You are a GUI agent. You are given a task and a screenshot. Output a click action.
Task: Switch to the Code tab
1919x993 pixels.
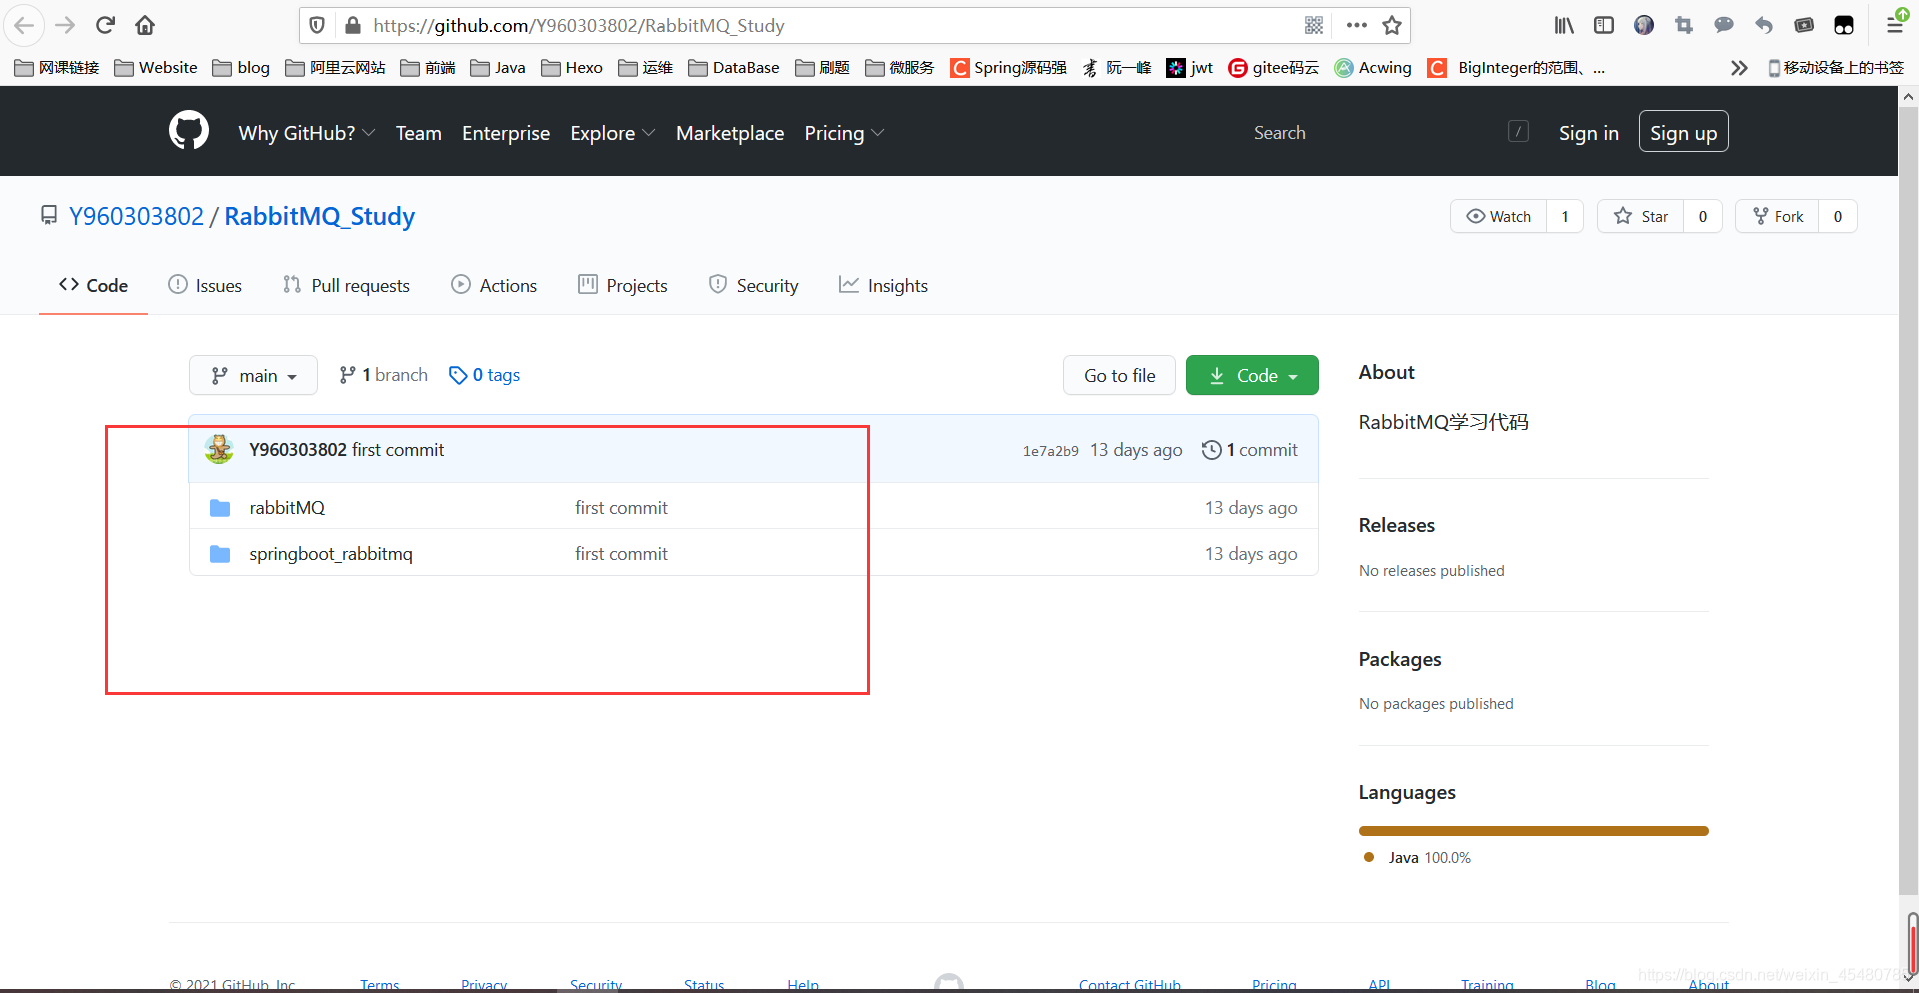tap(93, 285)
